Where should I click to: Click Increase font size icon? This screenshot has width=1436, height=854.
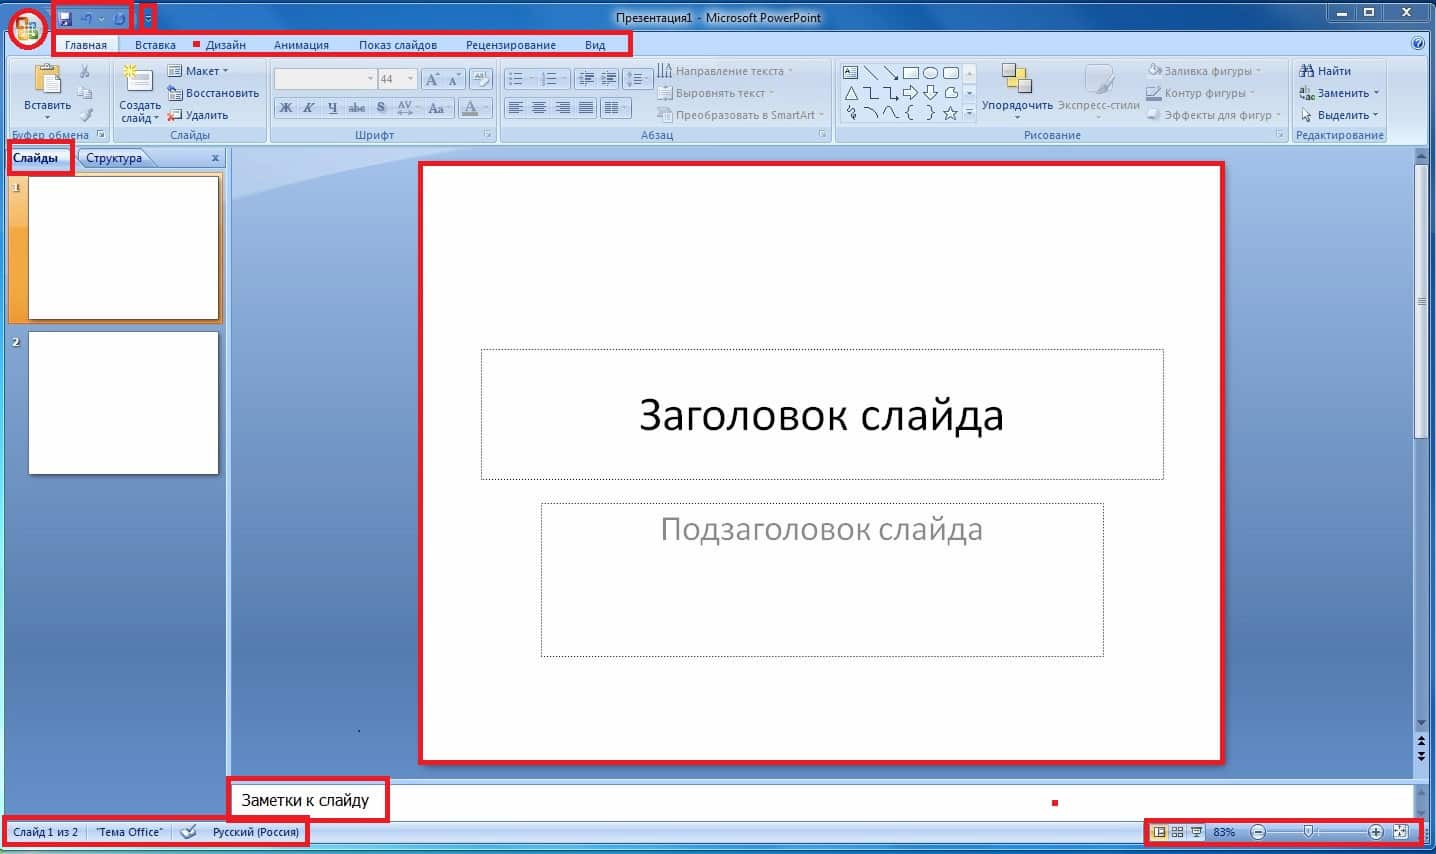click(x=432, y=79)
